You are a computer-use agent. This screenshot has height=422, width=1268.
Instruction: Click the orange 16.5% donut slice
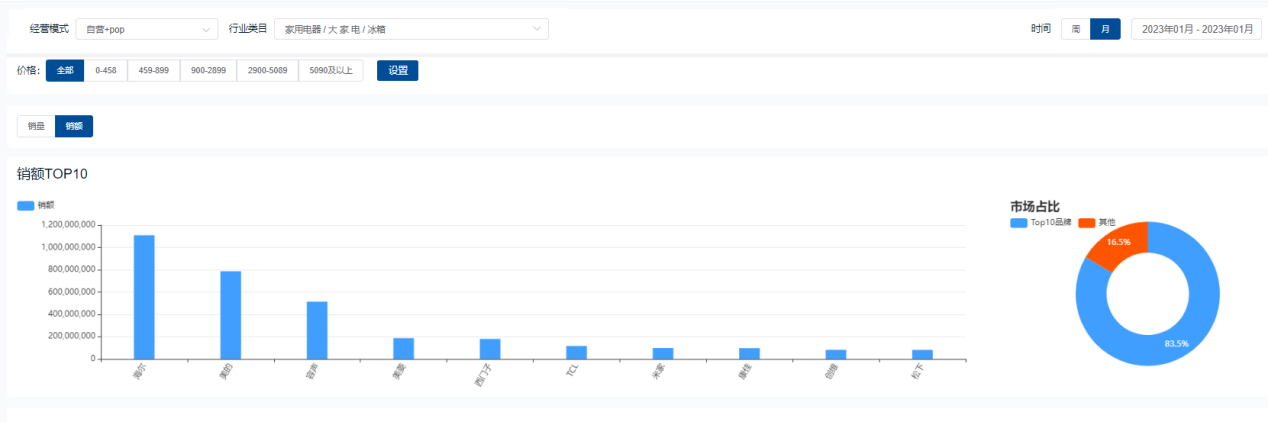click(1114, 242)
